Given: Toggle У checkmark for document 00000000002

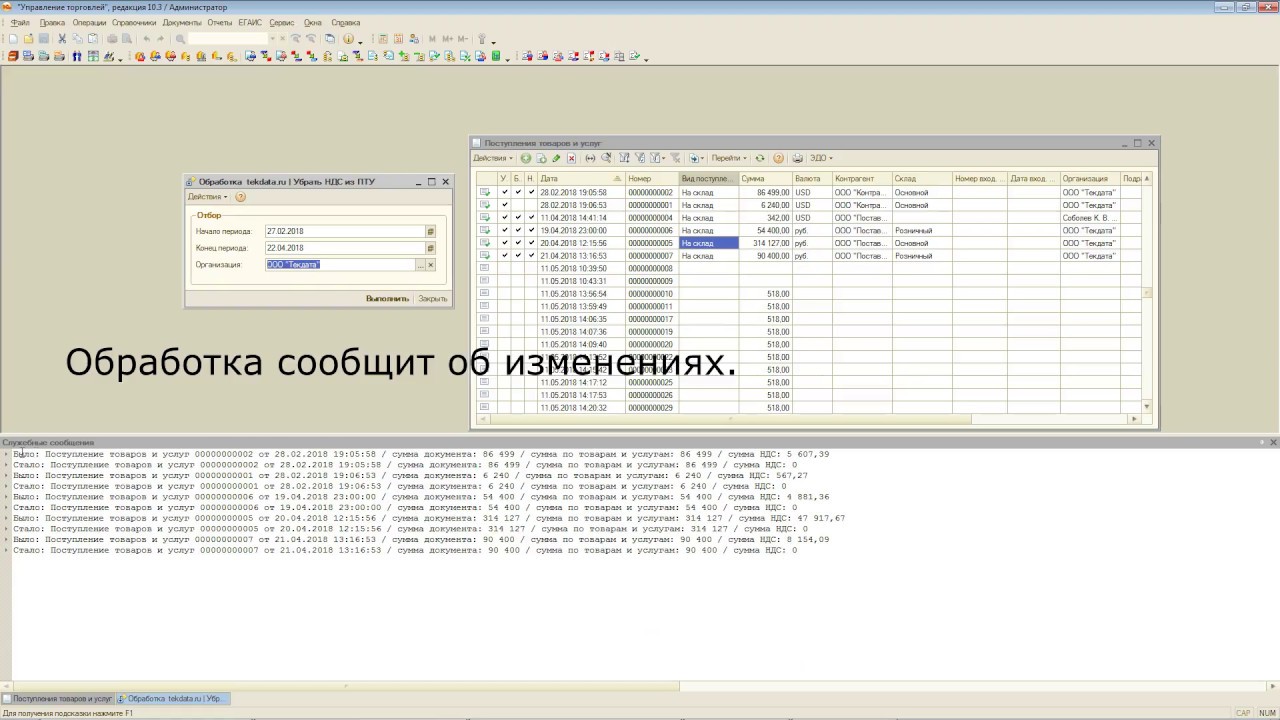Looking at the screenshot, I should tap(505, 192).
